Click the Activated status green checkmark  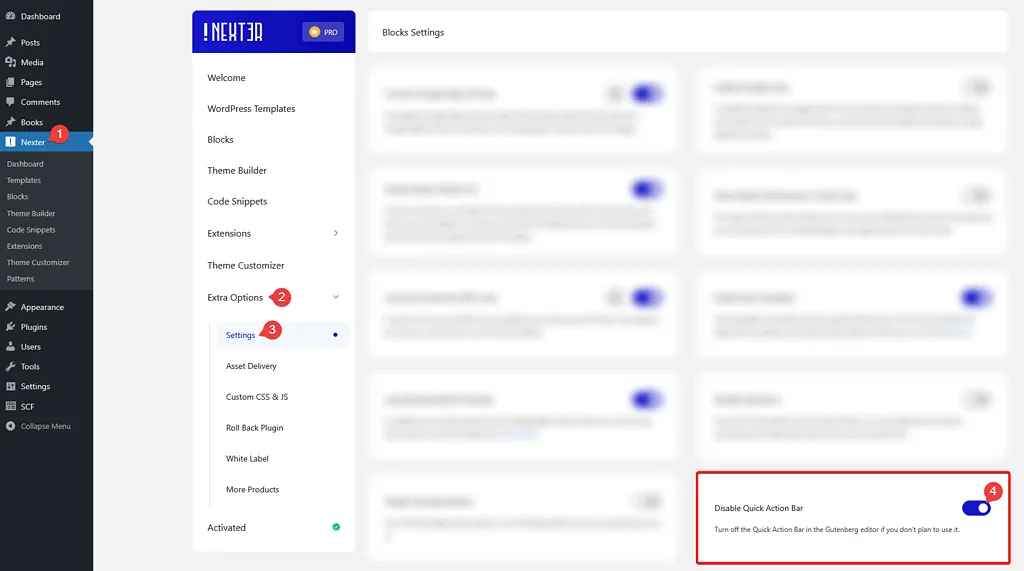pyautogui.click(x=336, y=527)
